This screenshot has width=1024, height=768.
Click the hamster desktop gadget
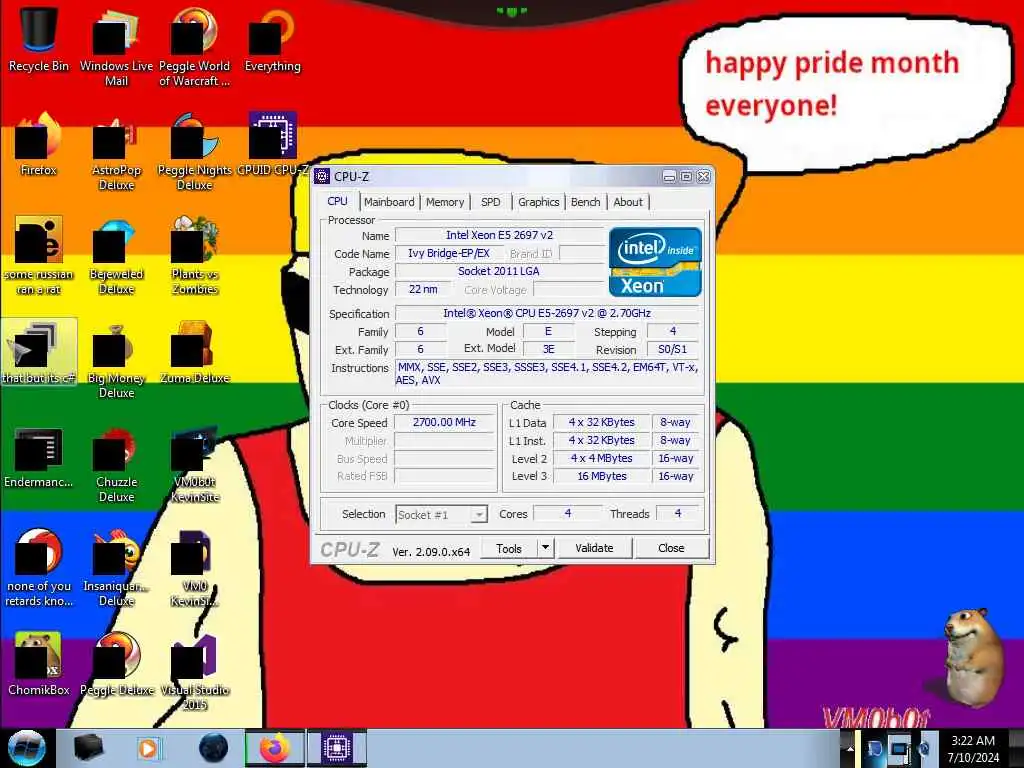(972, 656)
